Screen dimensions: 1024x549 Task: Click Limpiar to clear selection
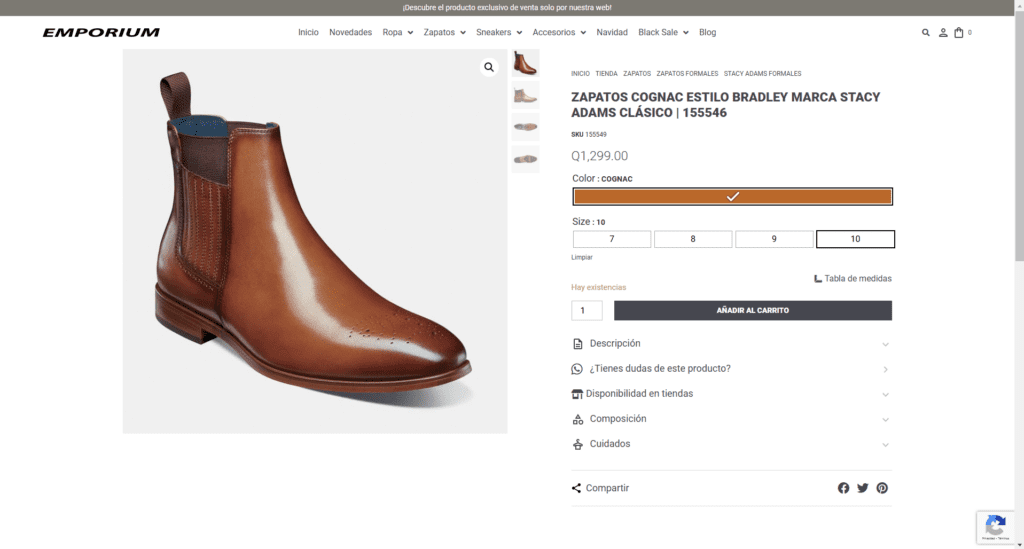tap(582, 258)
